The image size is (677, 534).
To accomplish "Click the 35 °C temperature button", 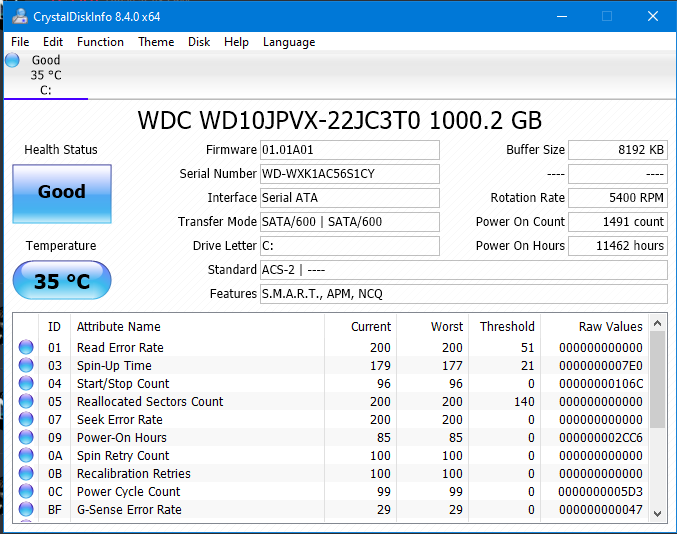I will (61, 281).
